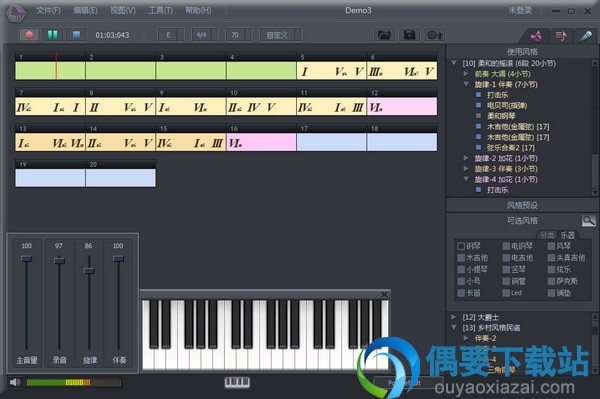Viewport: 600px width, 399px height.
Task: Toggle the 弦乐合奏2 [17] track square
Action: [478, 147]
